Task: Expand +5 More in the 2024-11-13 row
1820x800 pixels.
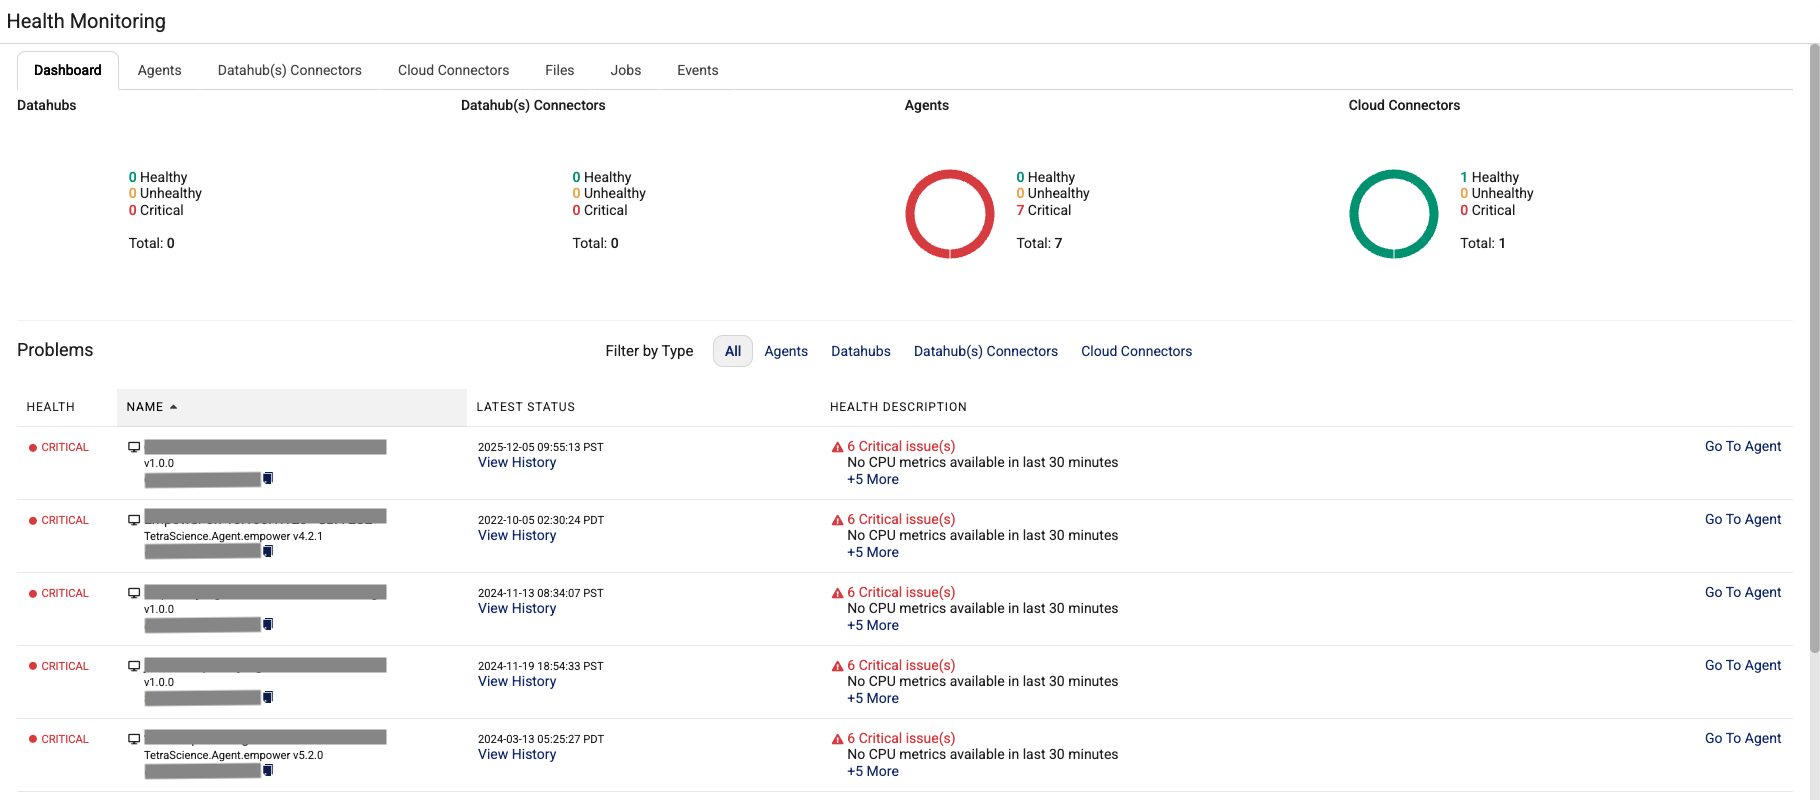Action: [873, 625]
